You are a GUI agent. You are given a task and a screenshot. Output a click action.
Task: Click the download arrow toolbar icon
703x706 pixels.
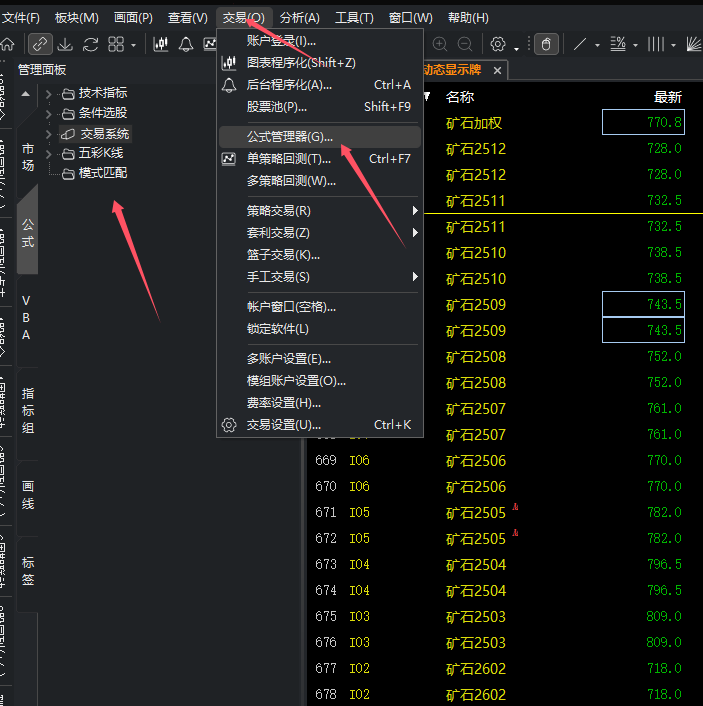pyautogui.click(x=66, y=44)
